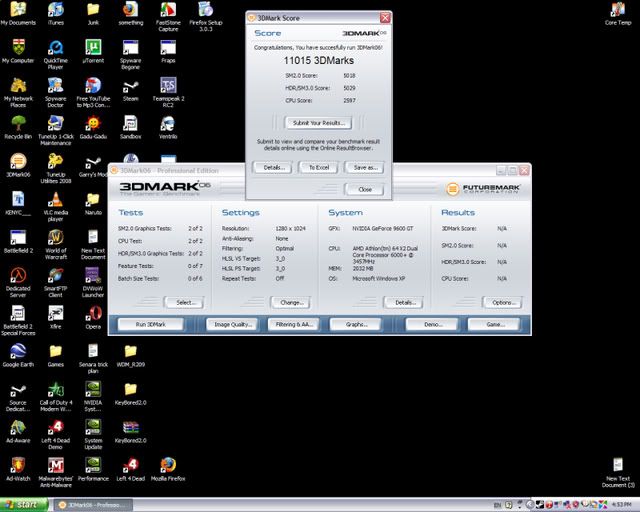
Task: Click the Close button in score dialog
Action: point(364,189)
